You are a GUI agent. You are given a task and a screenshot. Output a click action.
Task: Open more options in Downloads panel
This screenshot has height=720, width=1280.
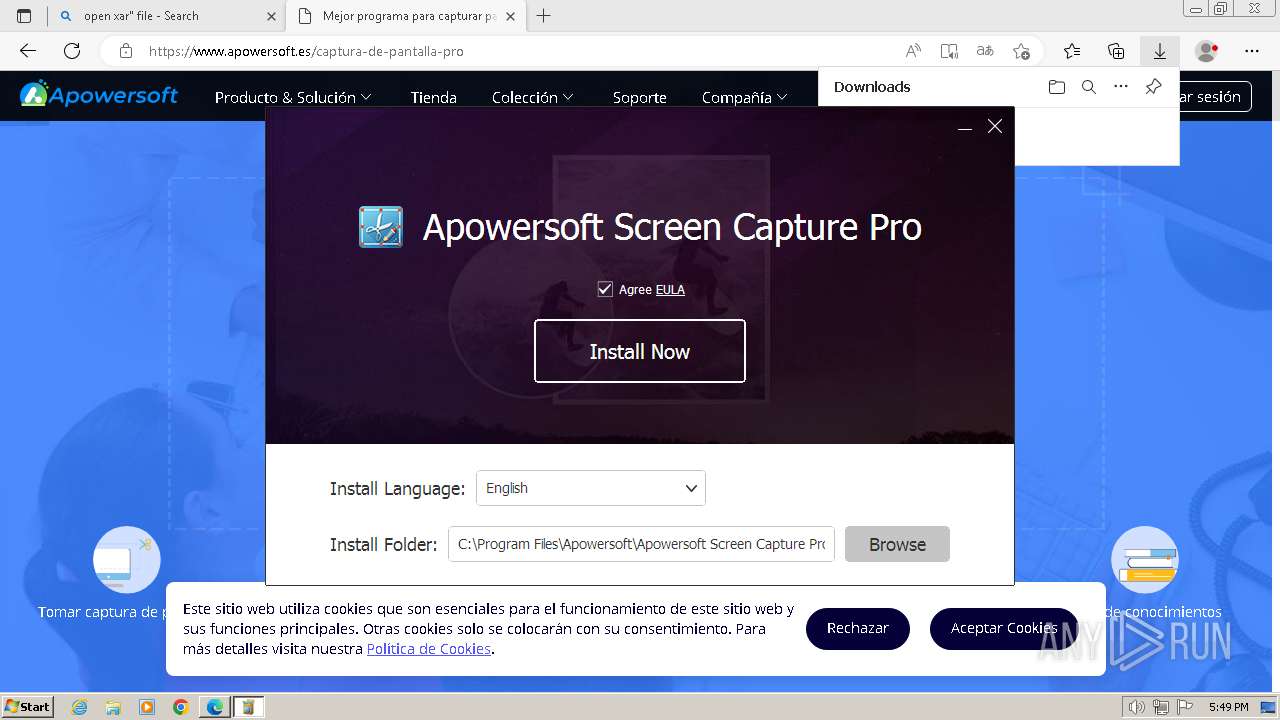[x=1121, y=87]
